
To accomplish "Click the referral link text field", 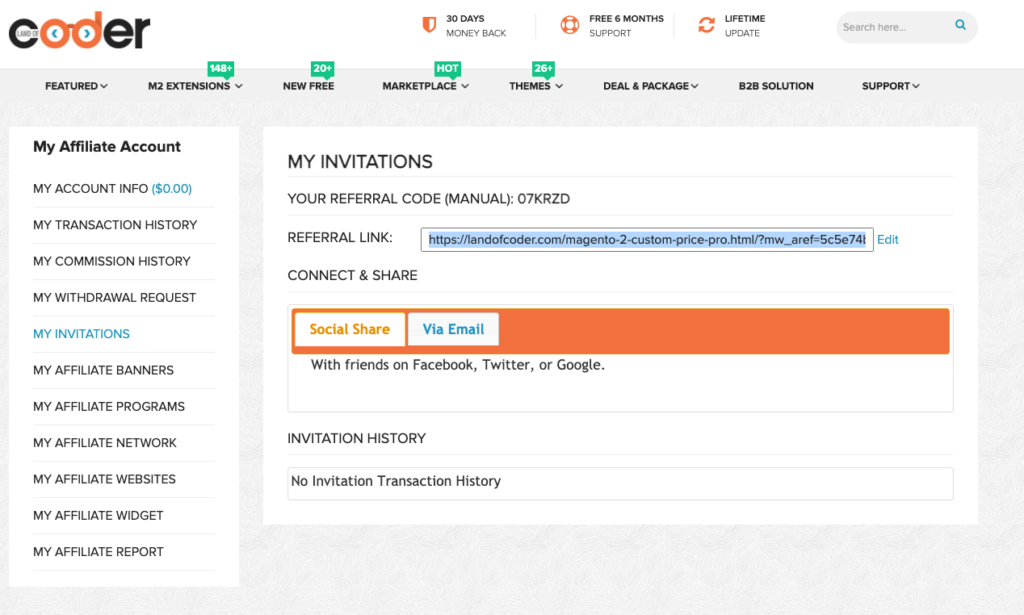I will (646, 240).
